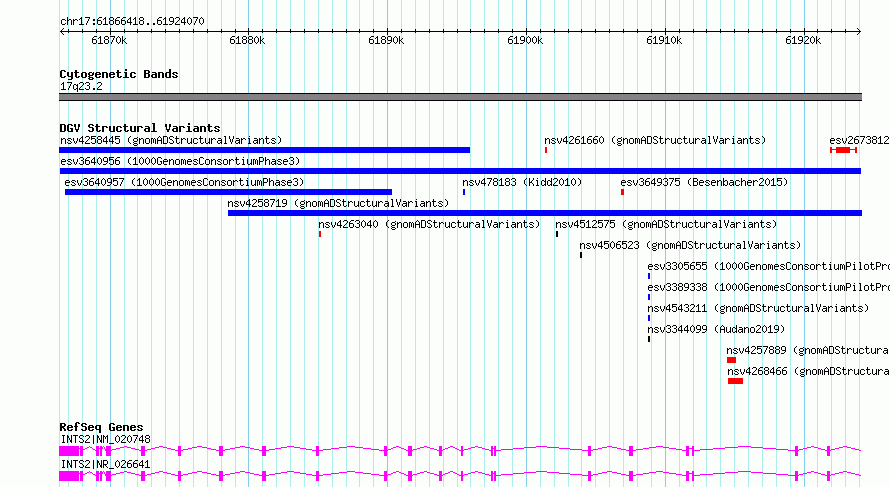Click the 61890k ruler tick label

click(387, 41)
